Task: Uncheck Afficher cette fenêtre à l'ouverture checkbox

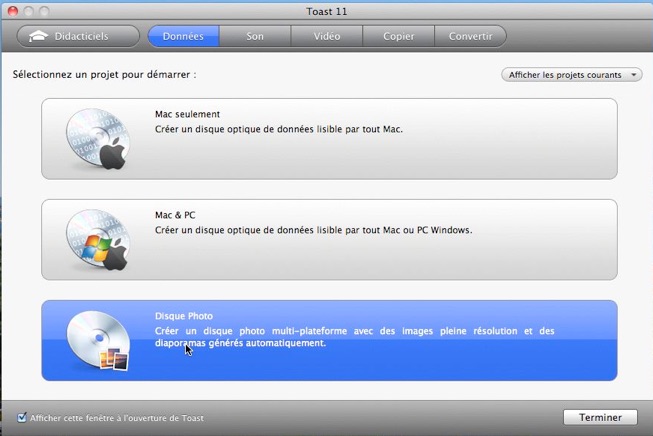Action: [x=22, y=417]
